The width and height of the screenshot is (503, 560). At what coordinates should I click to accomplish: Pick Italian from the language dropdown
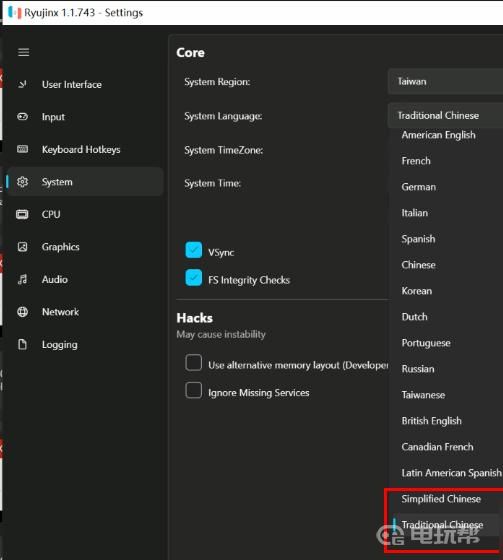coord(414,213)
